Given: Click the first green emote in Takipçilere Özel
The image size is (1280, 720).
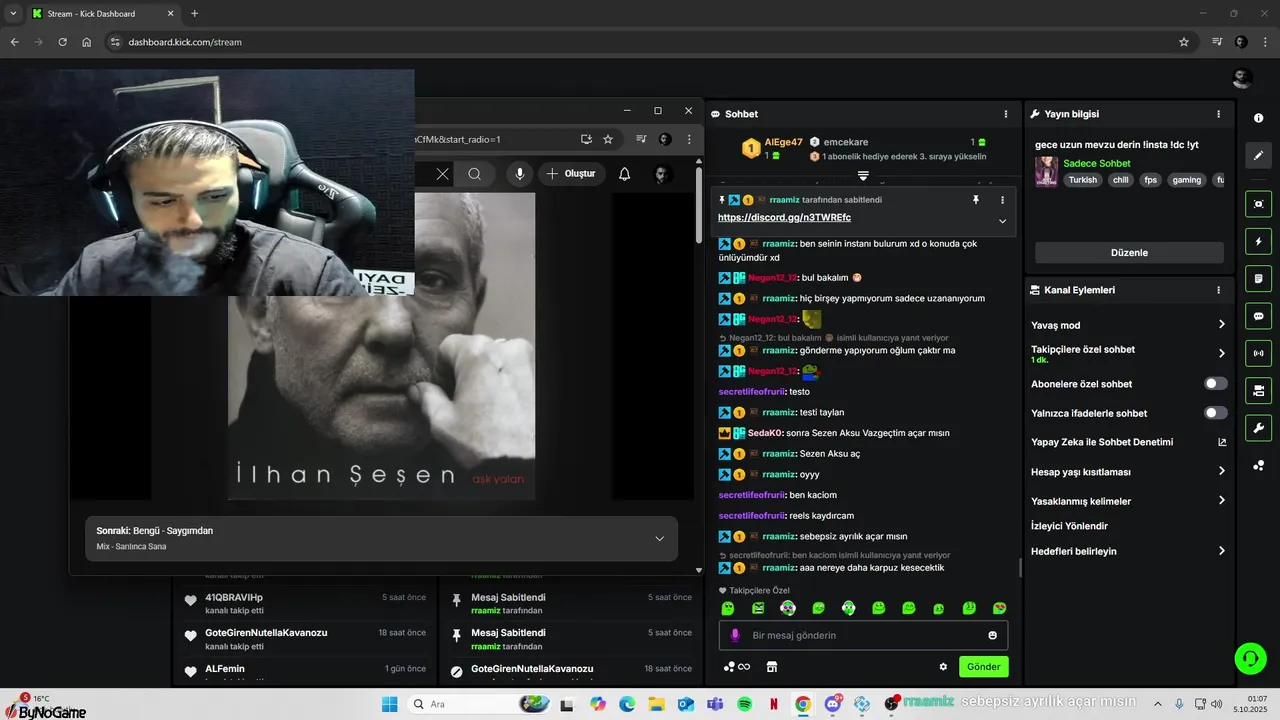Looking at the screenshot, I should (x=728, y=608).
